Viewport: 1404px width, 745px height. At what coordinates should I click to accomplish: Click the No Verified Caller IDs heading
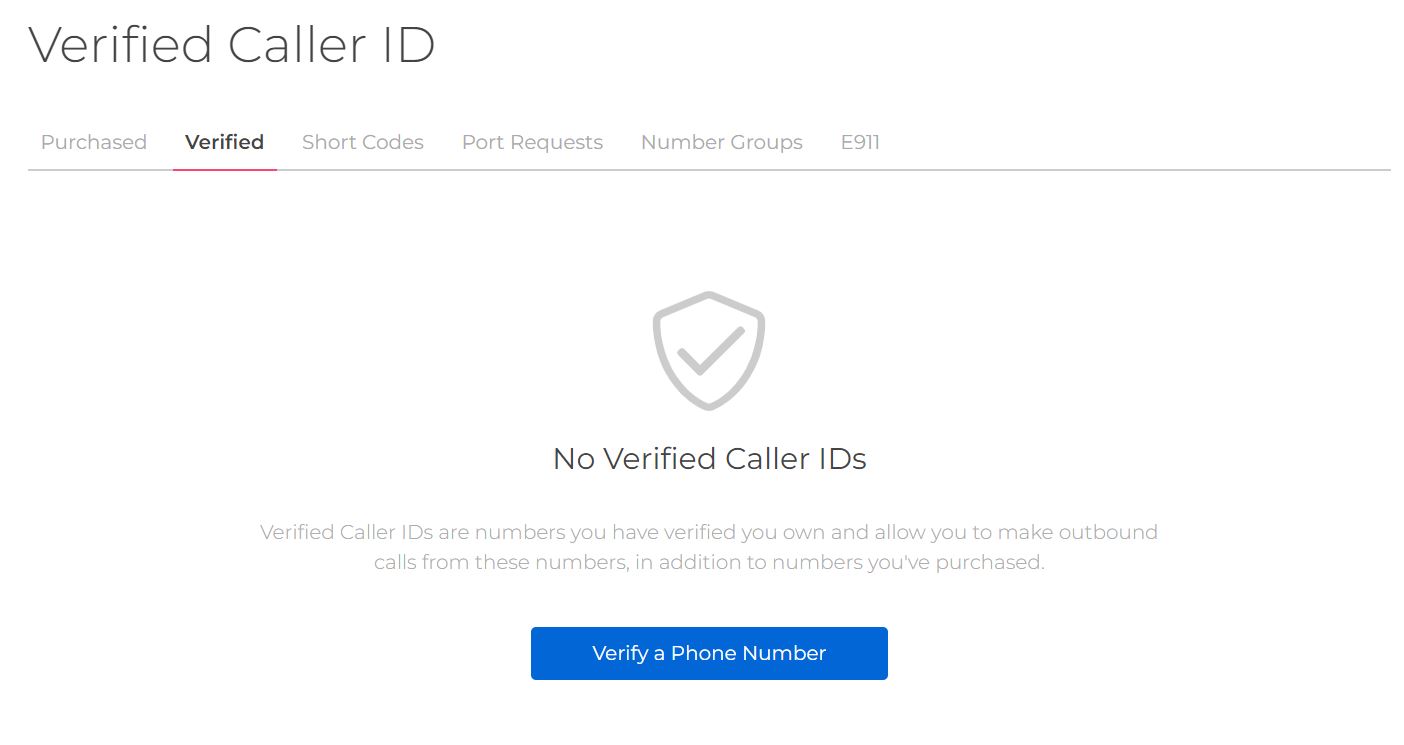(709, 459)
